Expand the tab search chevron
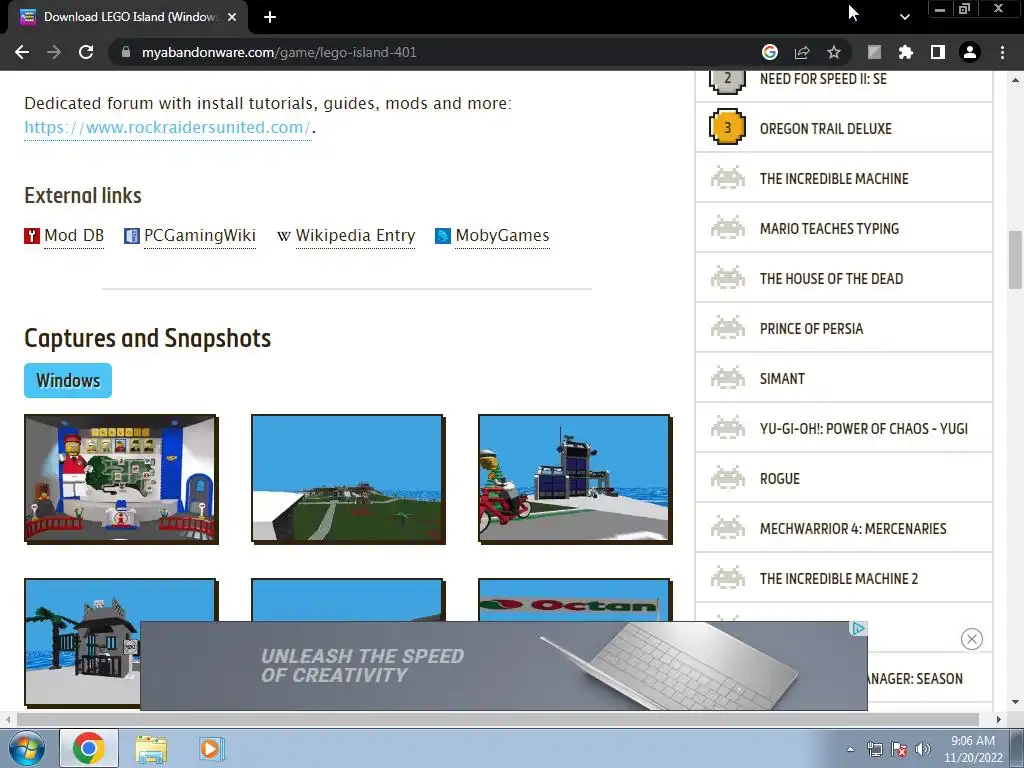 (904, 17)
